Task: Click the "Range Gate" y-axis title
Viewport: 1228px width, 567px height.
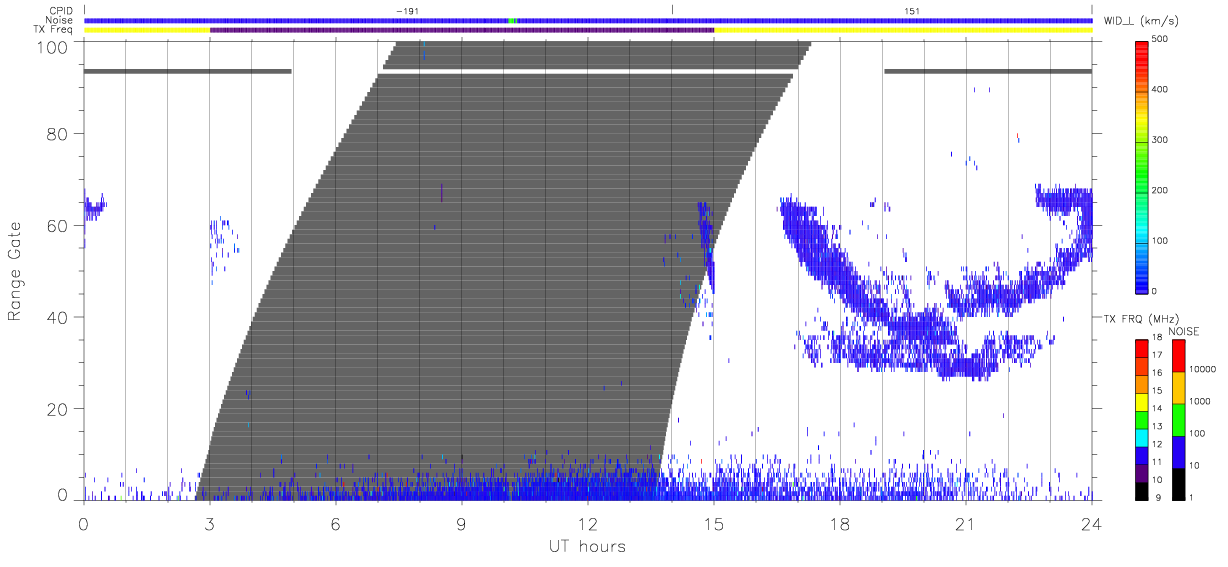Action: tap(16, 271)
